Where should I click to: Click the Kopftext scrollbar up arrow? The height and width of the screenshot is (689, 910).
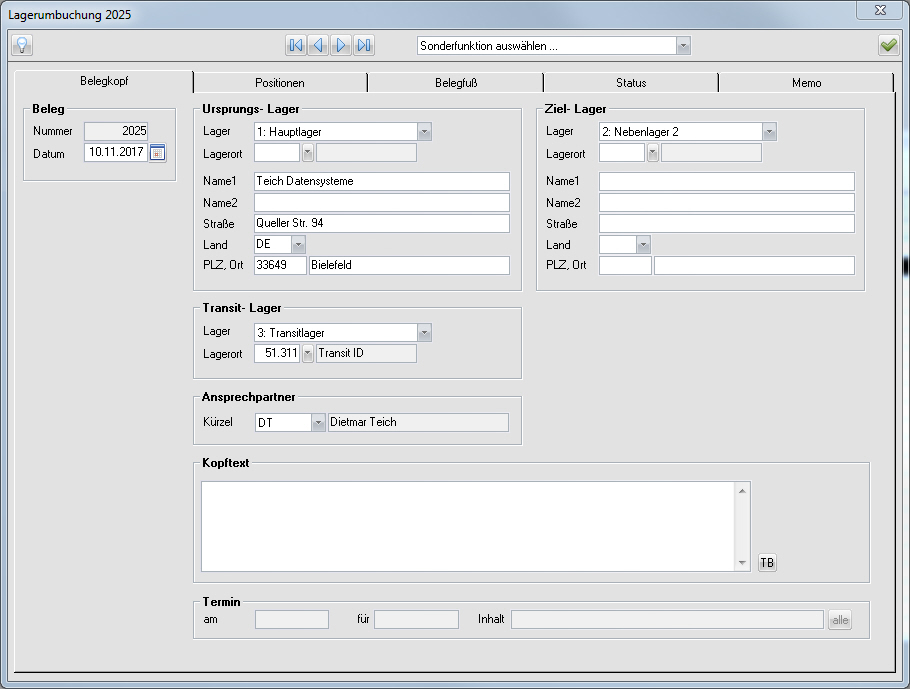742,491
